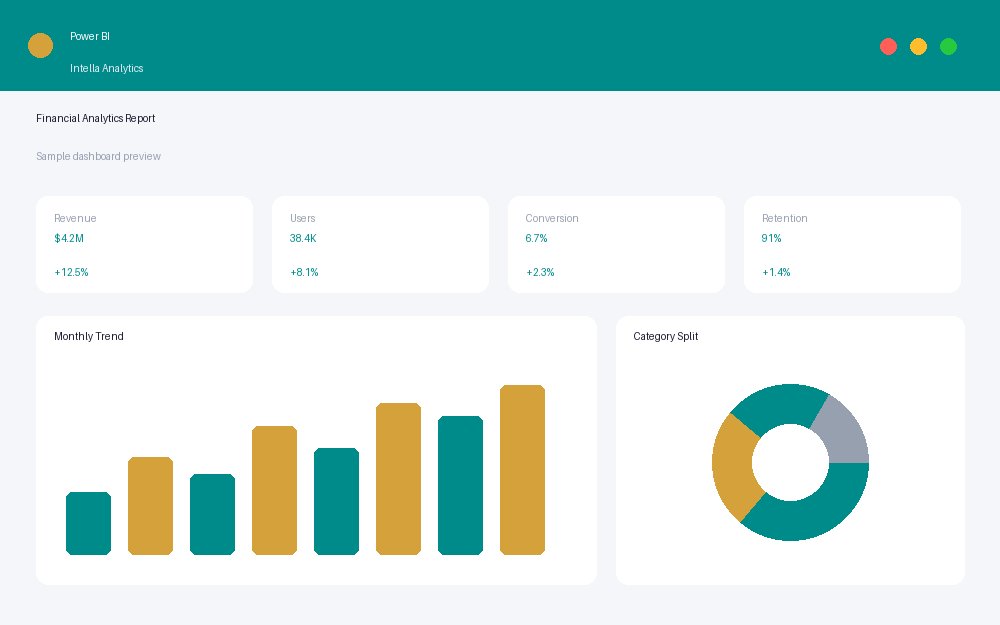Select the seventh bar, the tallest teal one
The image size is (1000, 625).
coord(460,485)
